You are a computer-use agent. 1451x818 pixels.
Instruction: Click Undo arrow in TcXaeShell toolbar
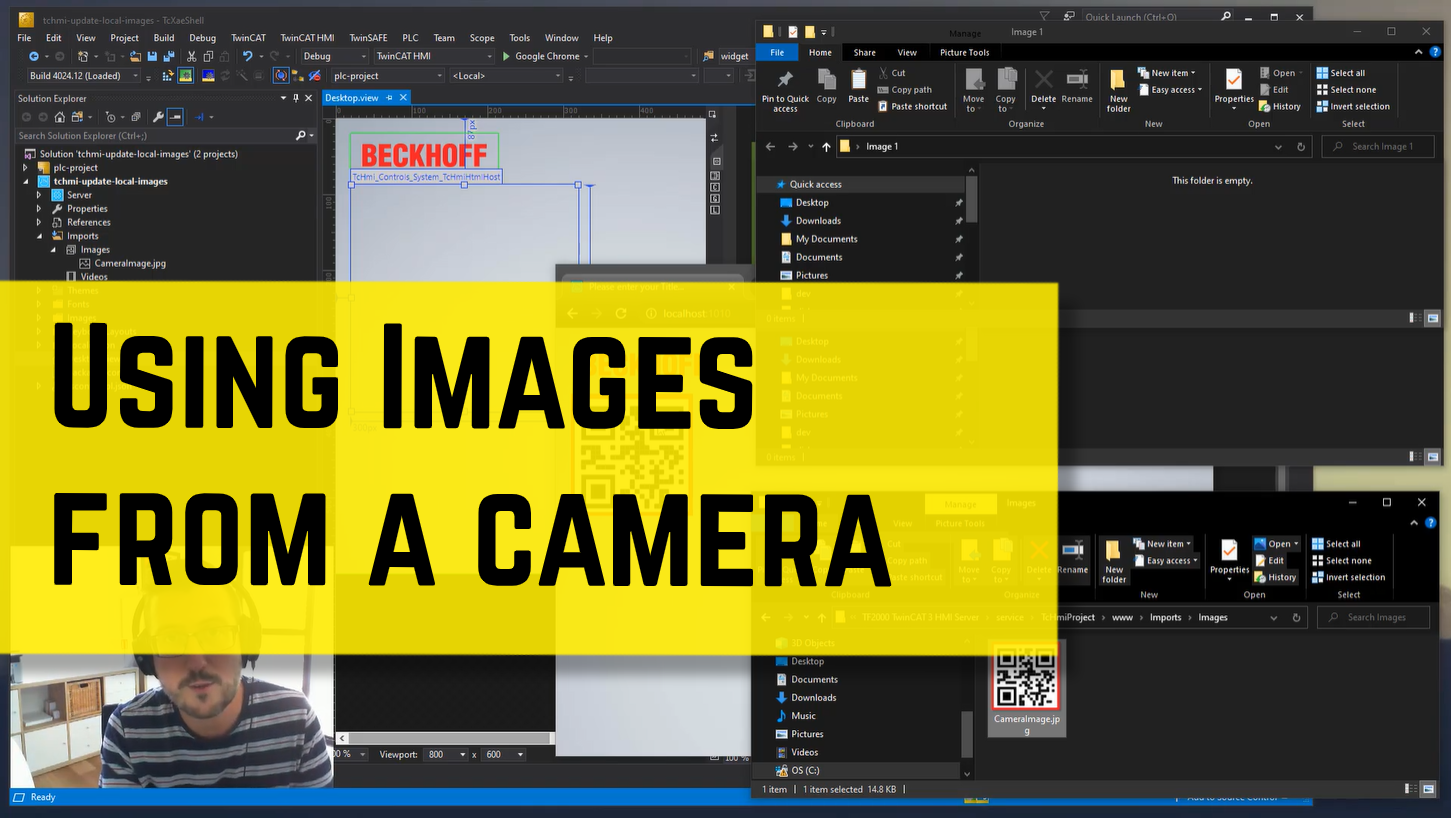click(247, 56)
